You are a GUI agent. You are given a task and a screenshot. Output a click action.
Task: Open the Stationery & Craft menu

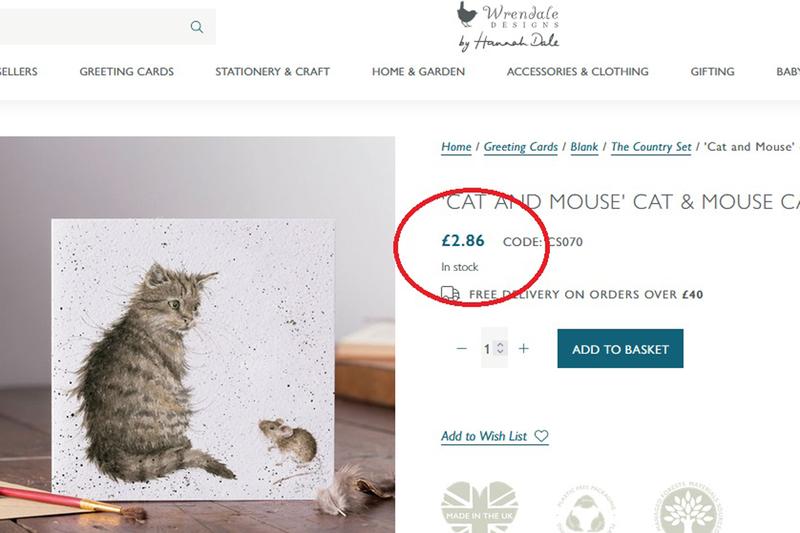(x=272, y=72)
